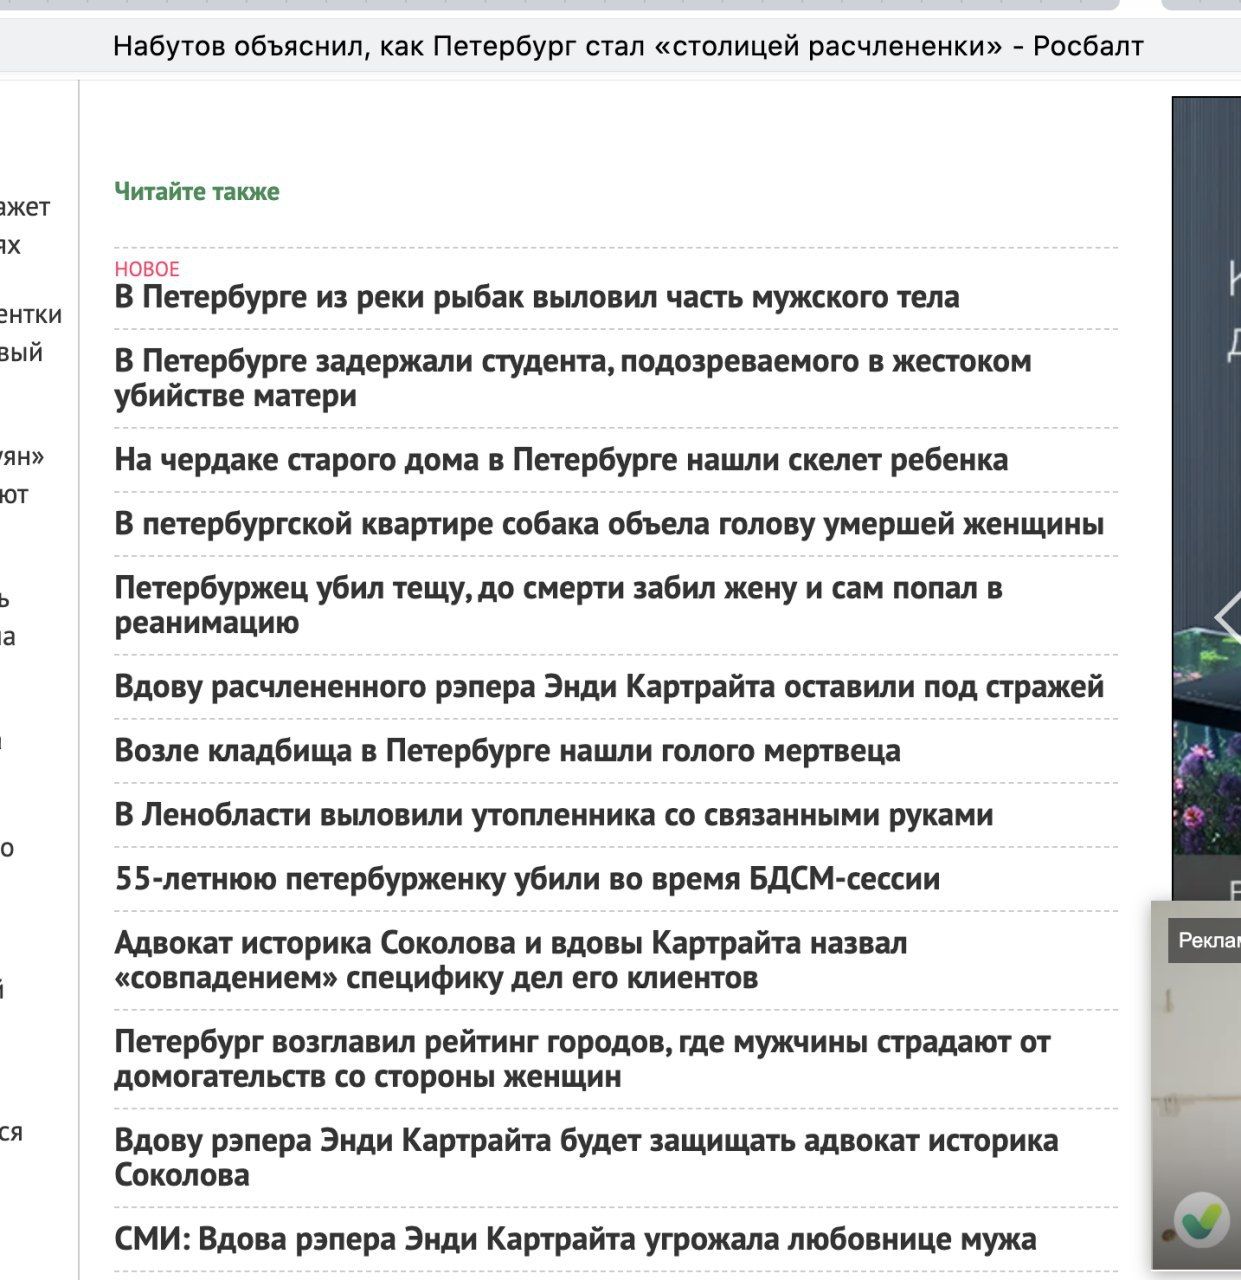Open article about child skeleton found in attic
Image resolution: width=1241 pixels, height=1280 pixels.
click(561, 460)
